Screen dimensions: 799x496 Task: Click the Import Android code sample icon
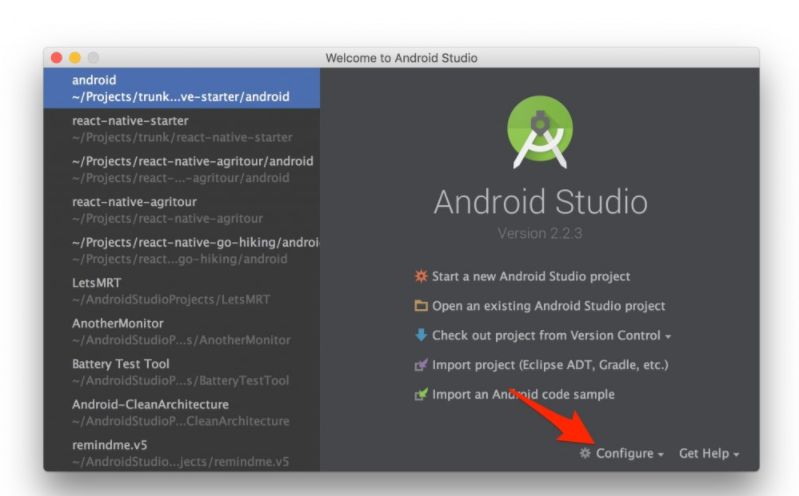[421, 395]
